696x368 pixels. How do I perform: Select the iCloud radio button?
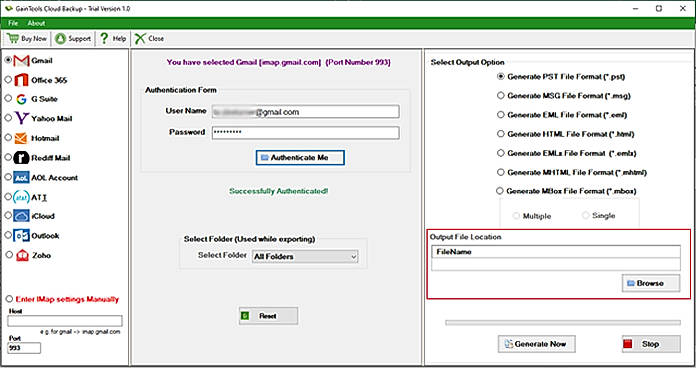pos(8,215)
